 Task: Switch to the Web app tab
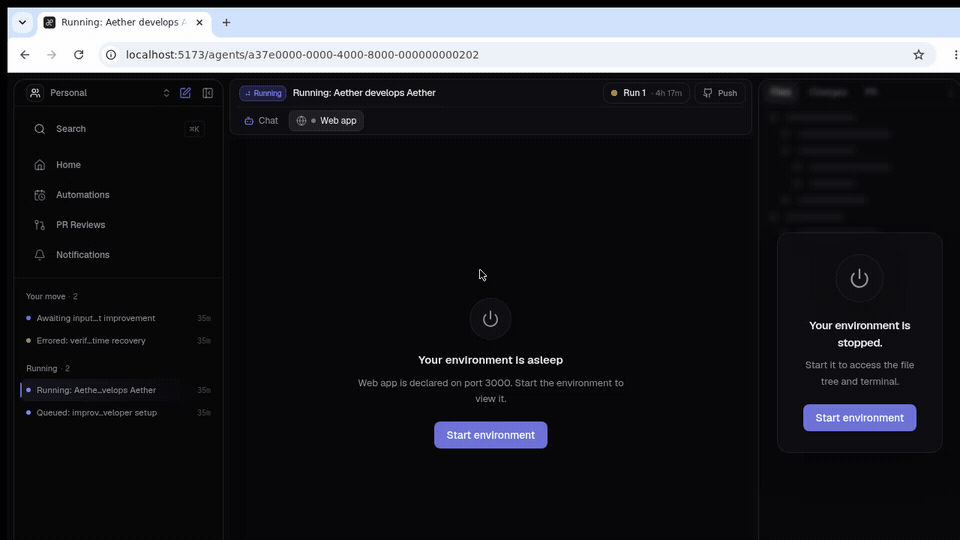tap(326, 121)
